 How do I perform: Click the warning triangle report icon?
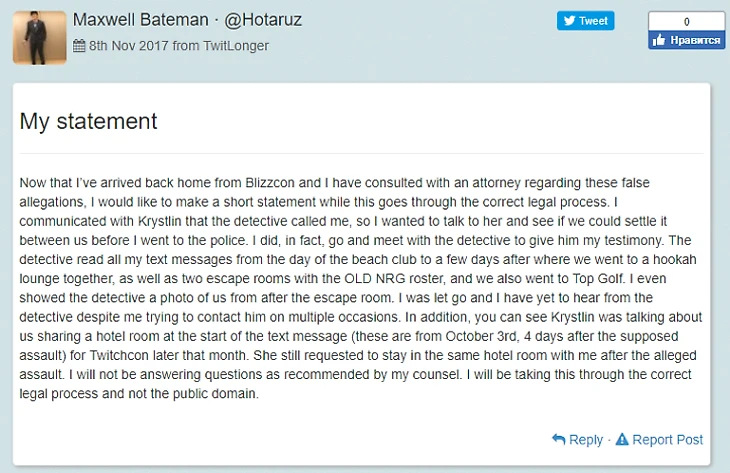coord(621,439)
